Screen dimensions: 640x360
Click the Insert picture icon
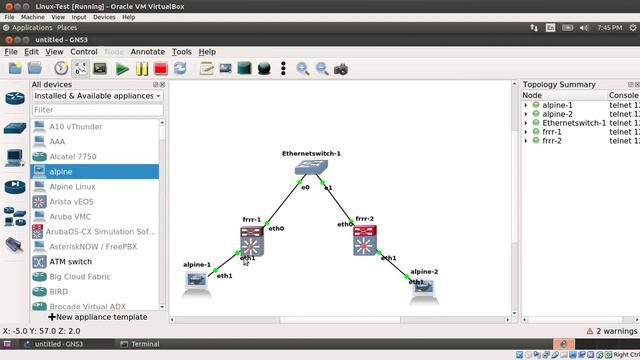tap(225, 69)
